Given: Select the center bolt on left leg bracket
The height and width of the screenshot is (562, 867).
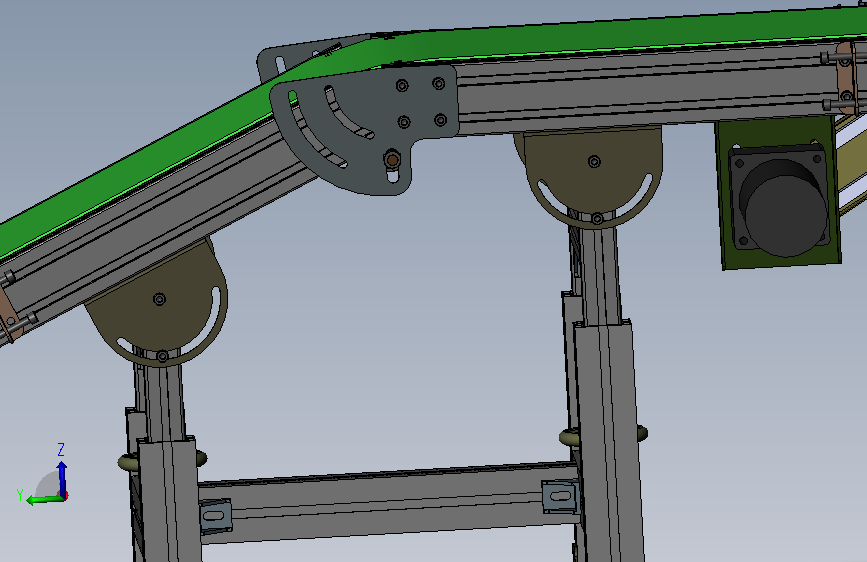Looking at the screenshot, I should (159, 299).
